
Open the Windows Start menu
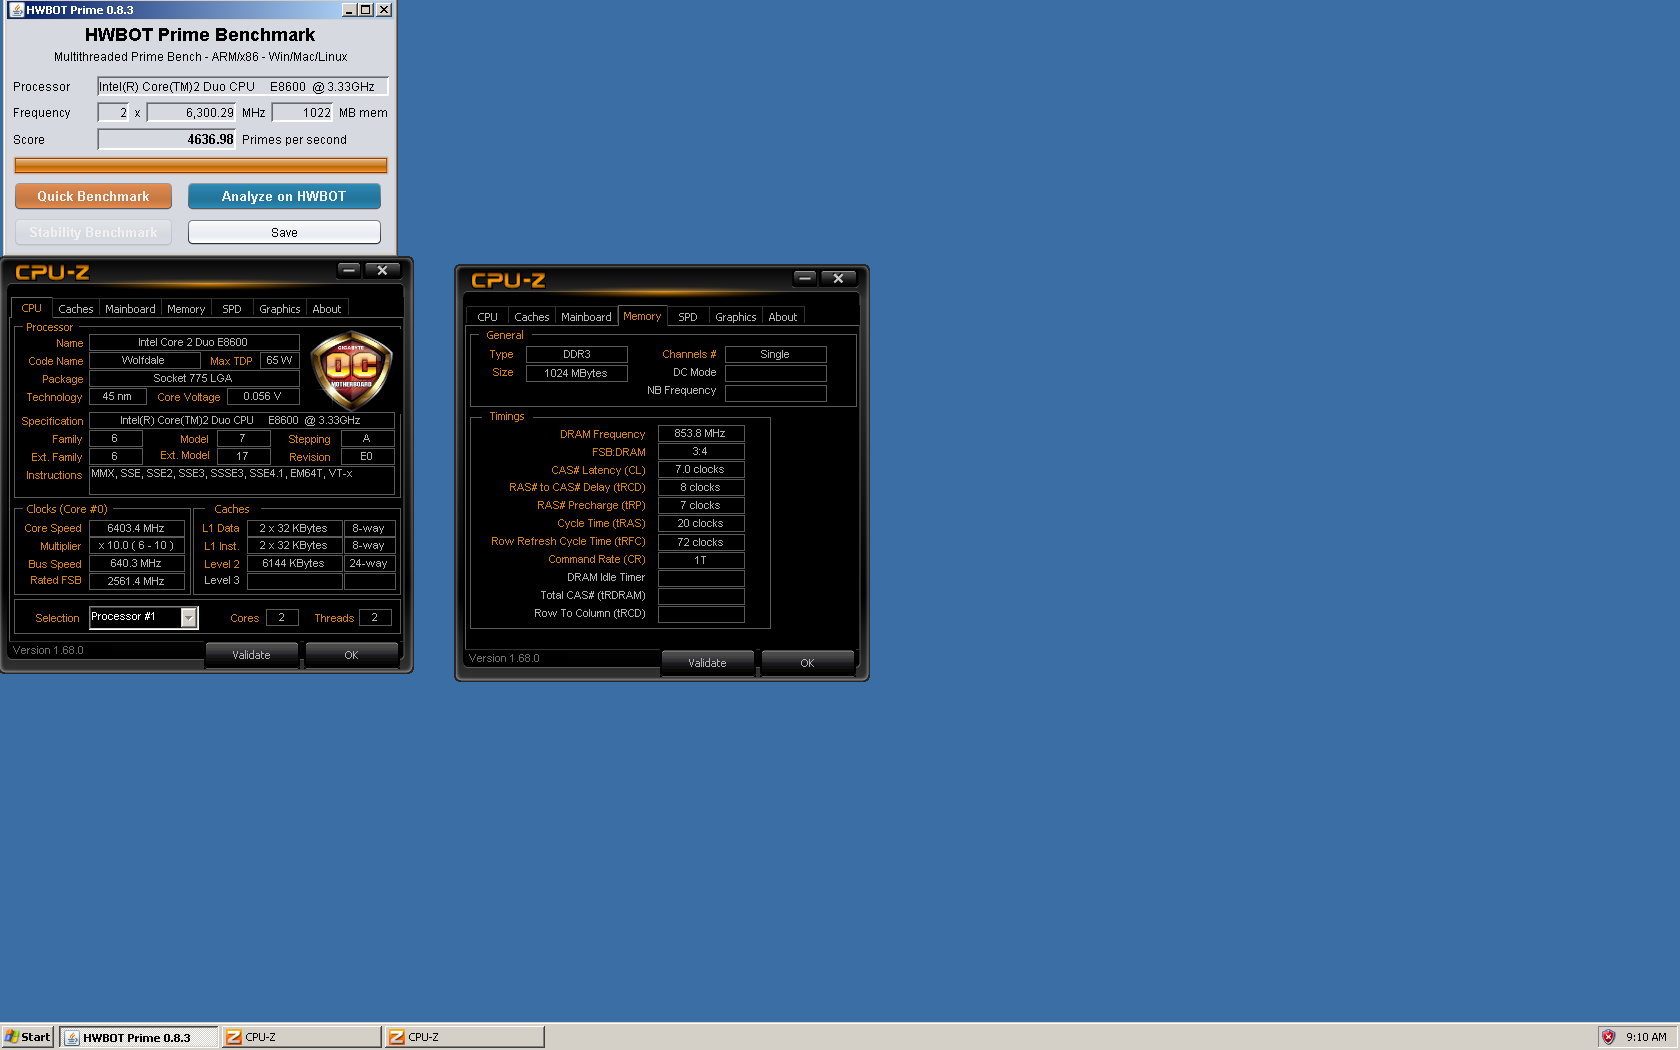[x=28, y=1037]
